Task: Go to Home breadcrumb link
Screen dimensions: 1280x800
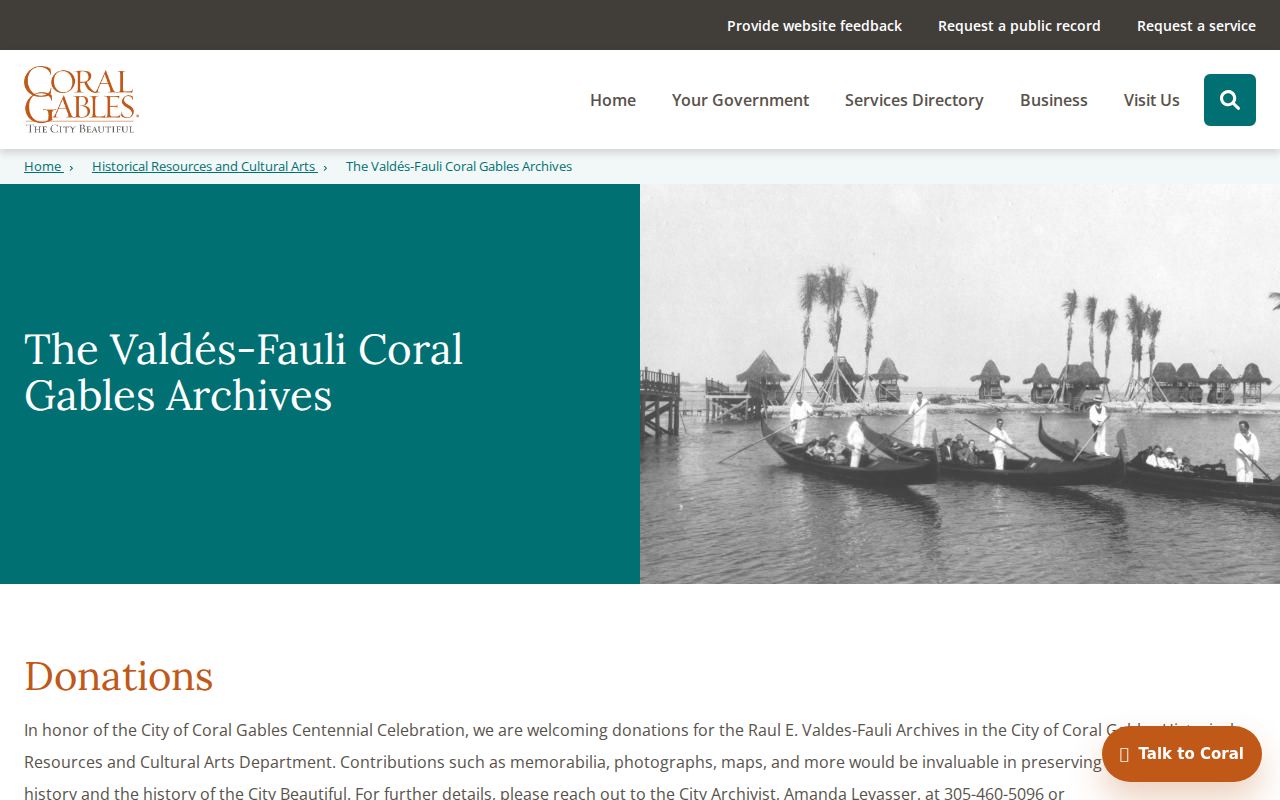Action: coord(43,166)
